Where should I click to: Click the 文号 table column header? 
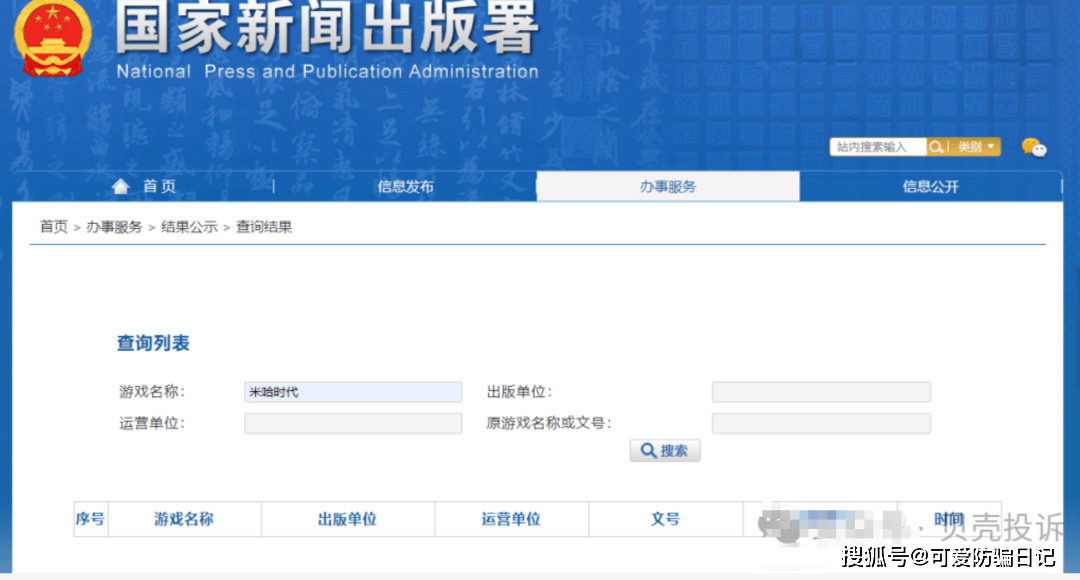pos(665,519)
